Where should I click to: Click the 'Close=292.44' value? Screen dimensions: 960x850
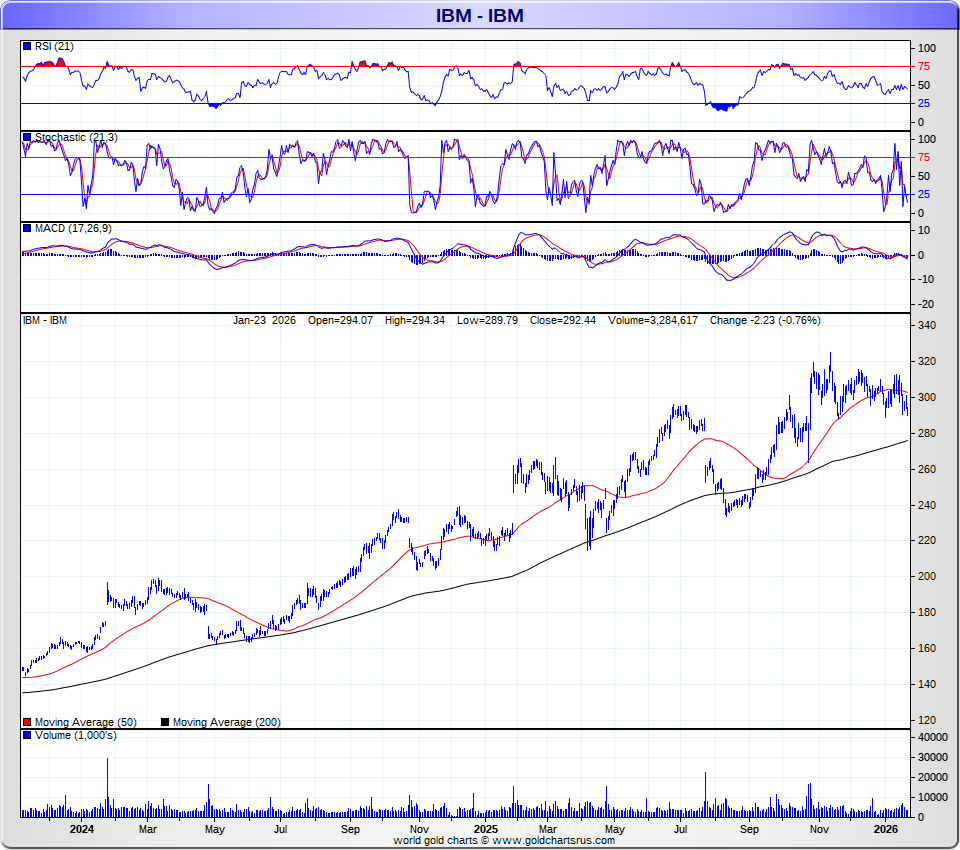coord(563,320)
